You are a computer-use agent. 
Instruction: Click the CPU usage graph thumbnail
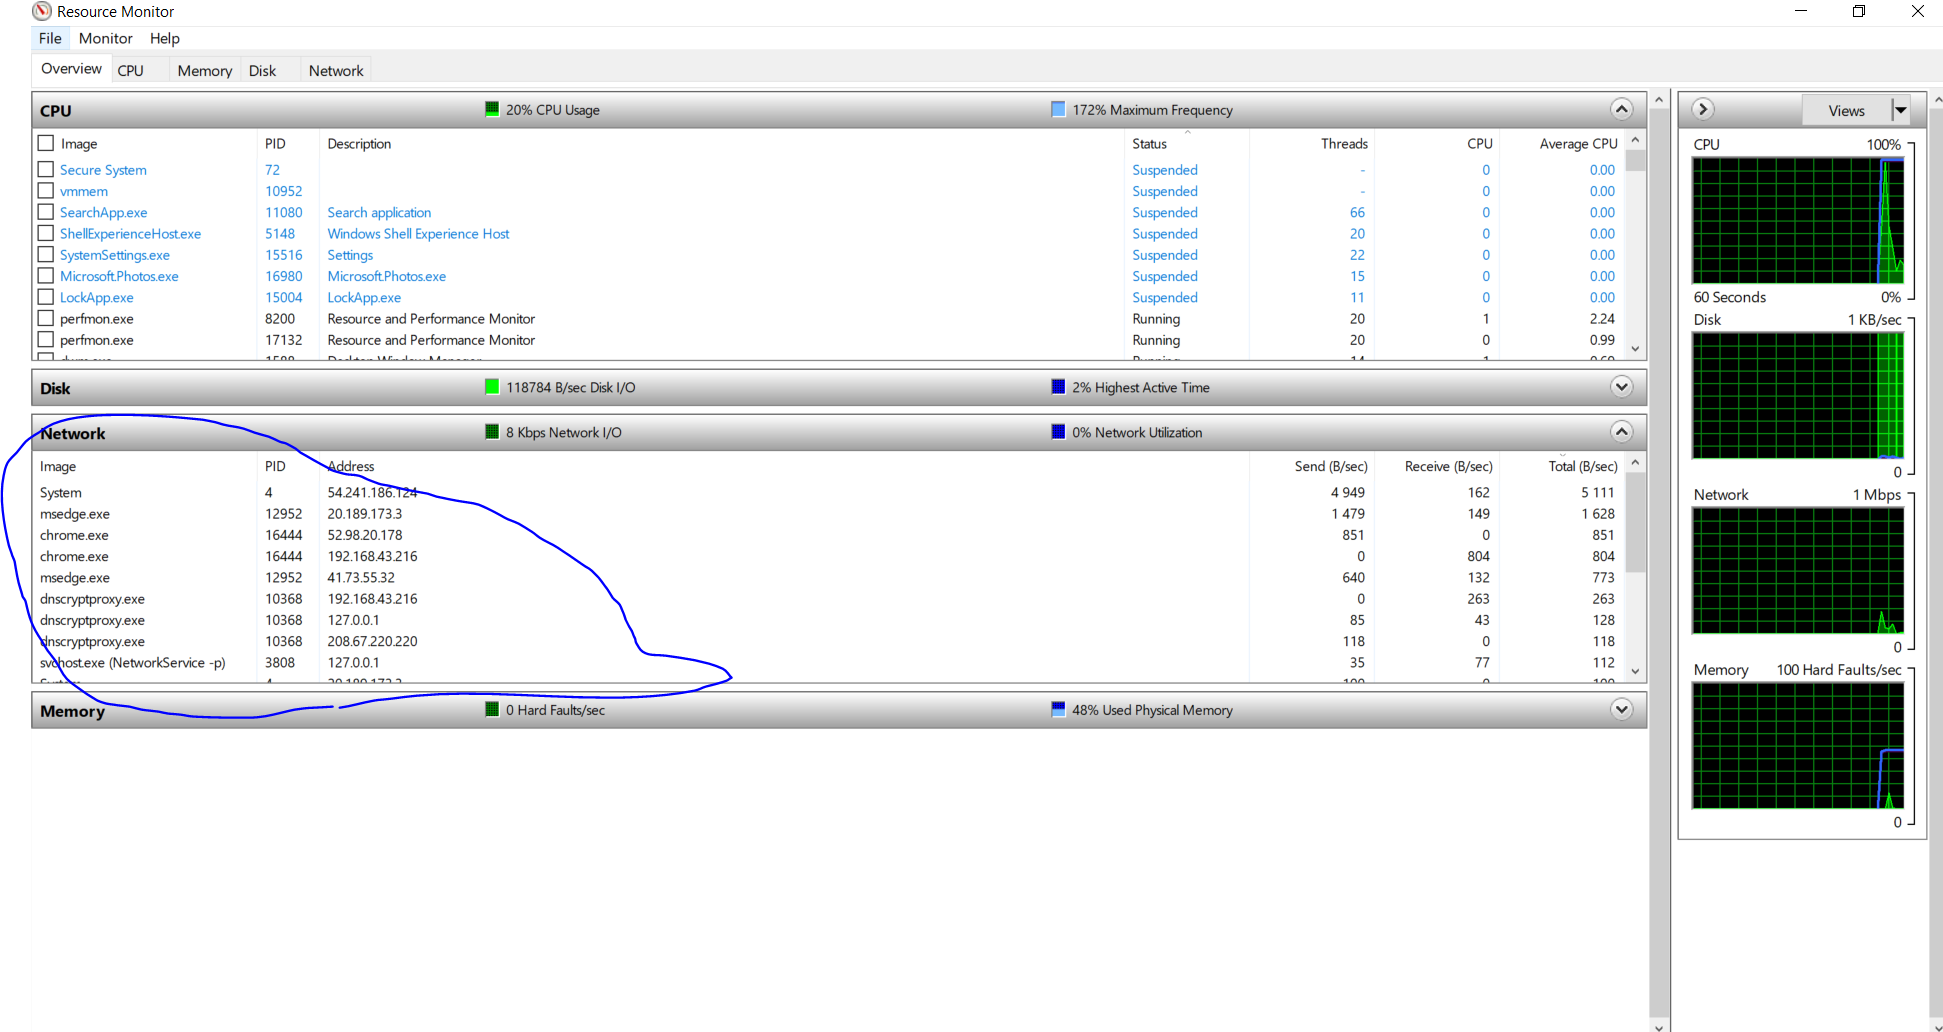[x=1798, y=220]
